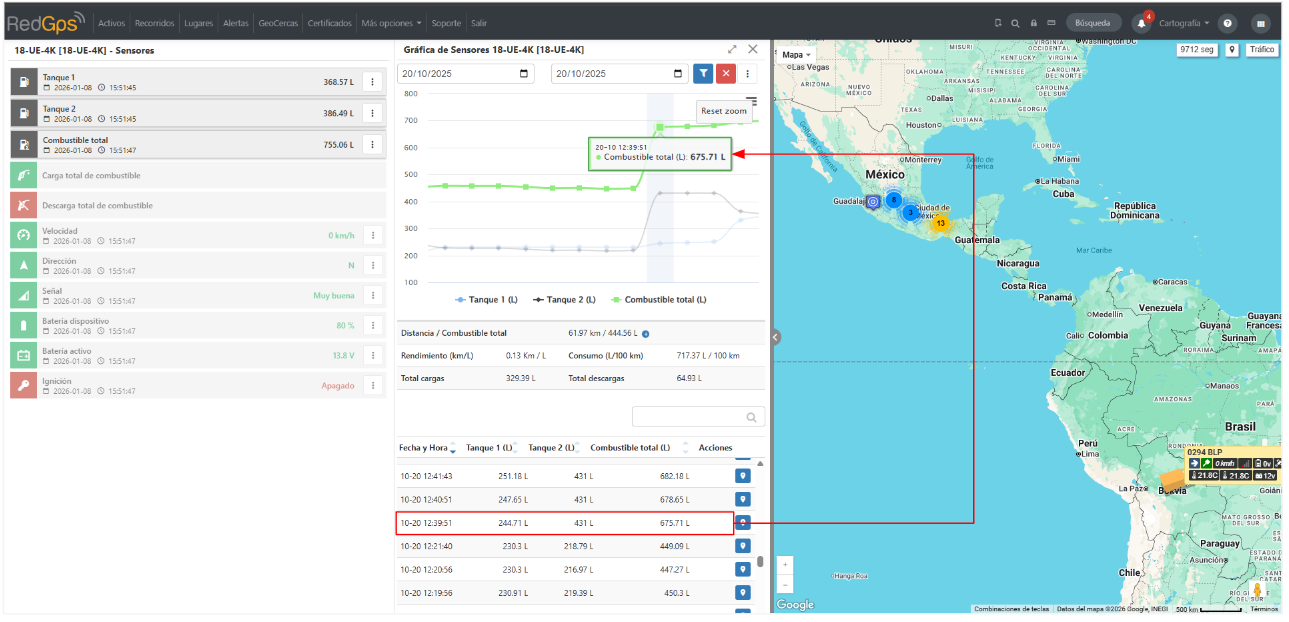Open the Combustible total three-dot options
Viewport: 1289px width, 622px height.
372,144
